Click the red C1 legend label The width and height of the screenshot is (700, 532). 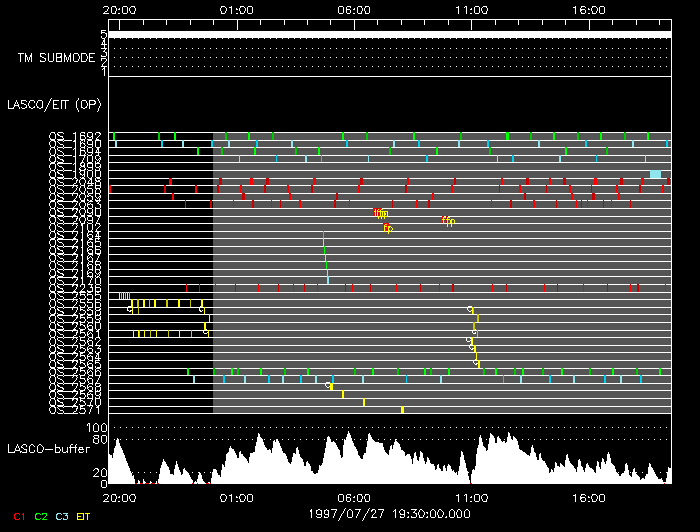[19, 516]
